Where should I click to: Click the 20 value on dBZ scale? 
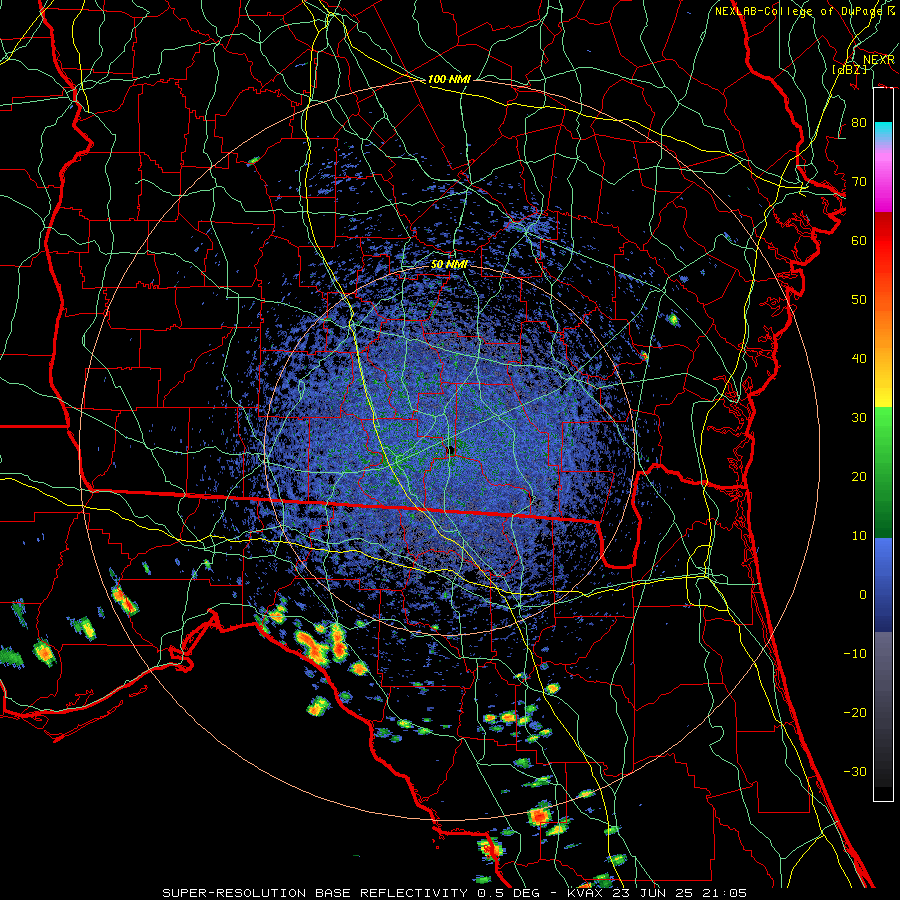(859, 477)
